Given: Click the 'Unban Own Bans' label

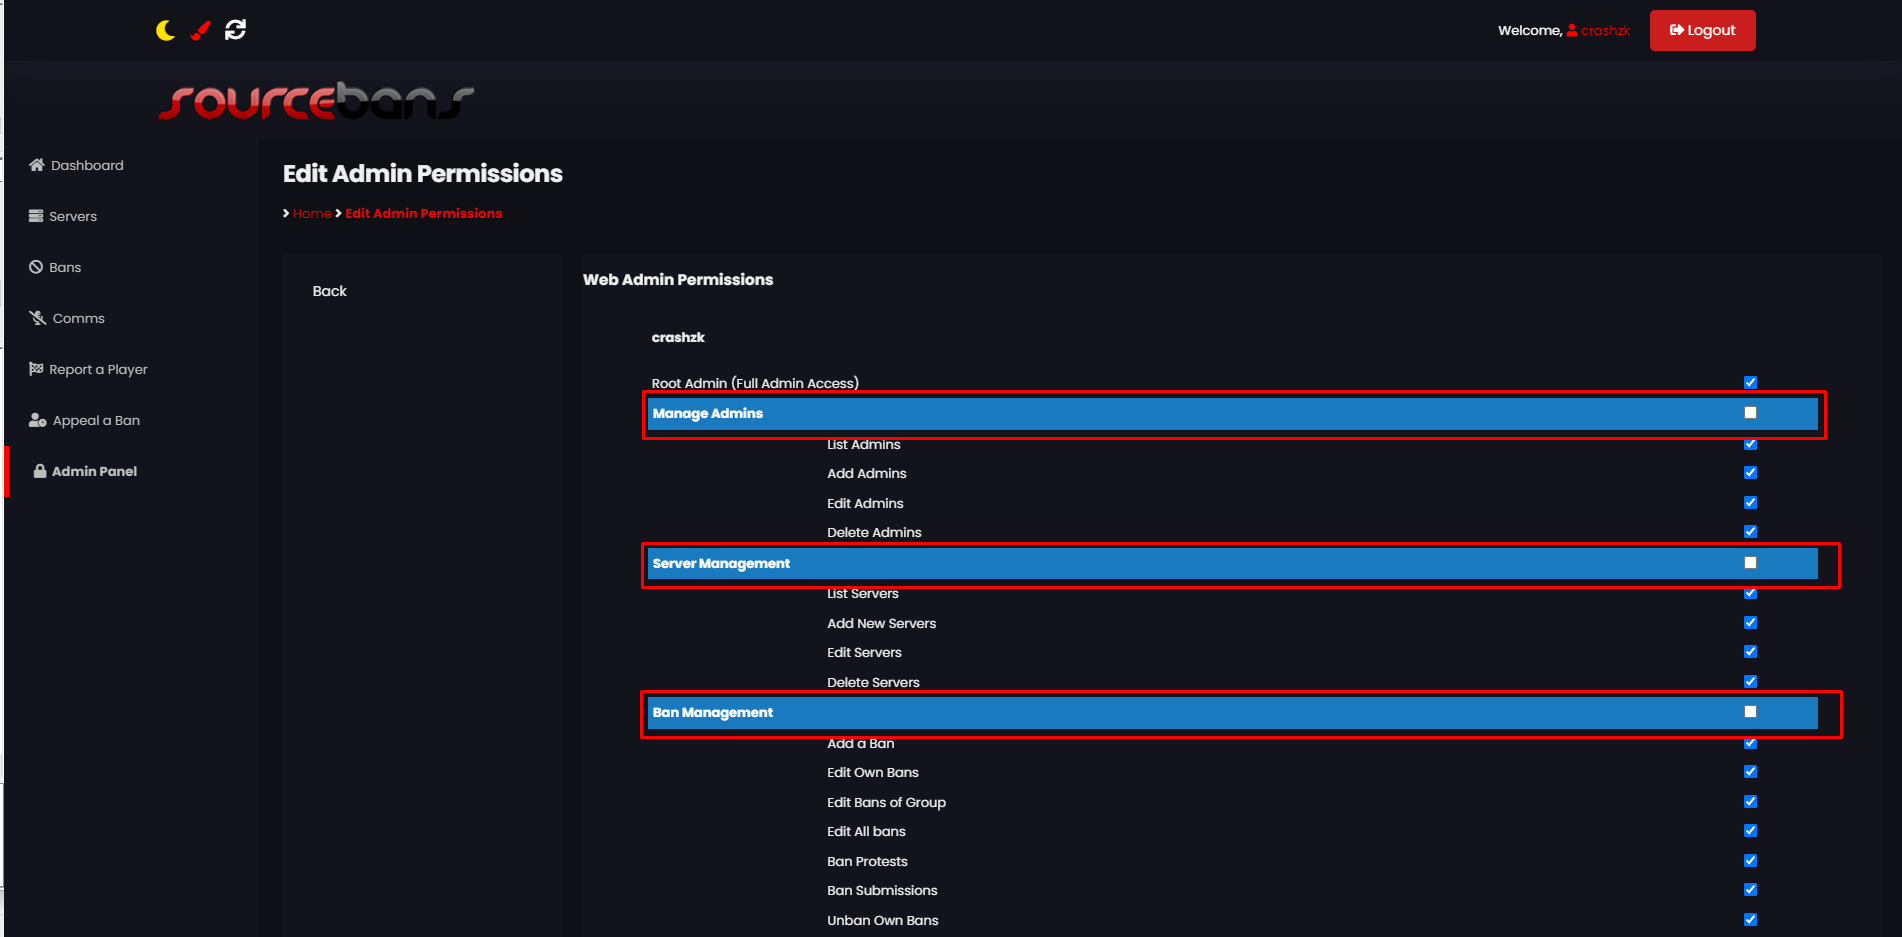Looking at the screenshot, I should click(882, 920).
